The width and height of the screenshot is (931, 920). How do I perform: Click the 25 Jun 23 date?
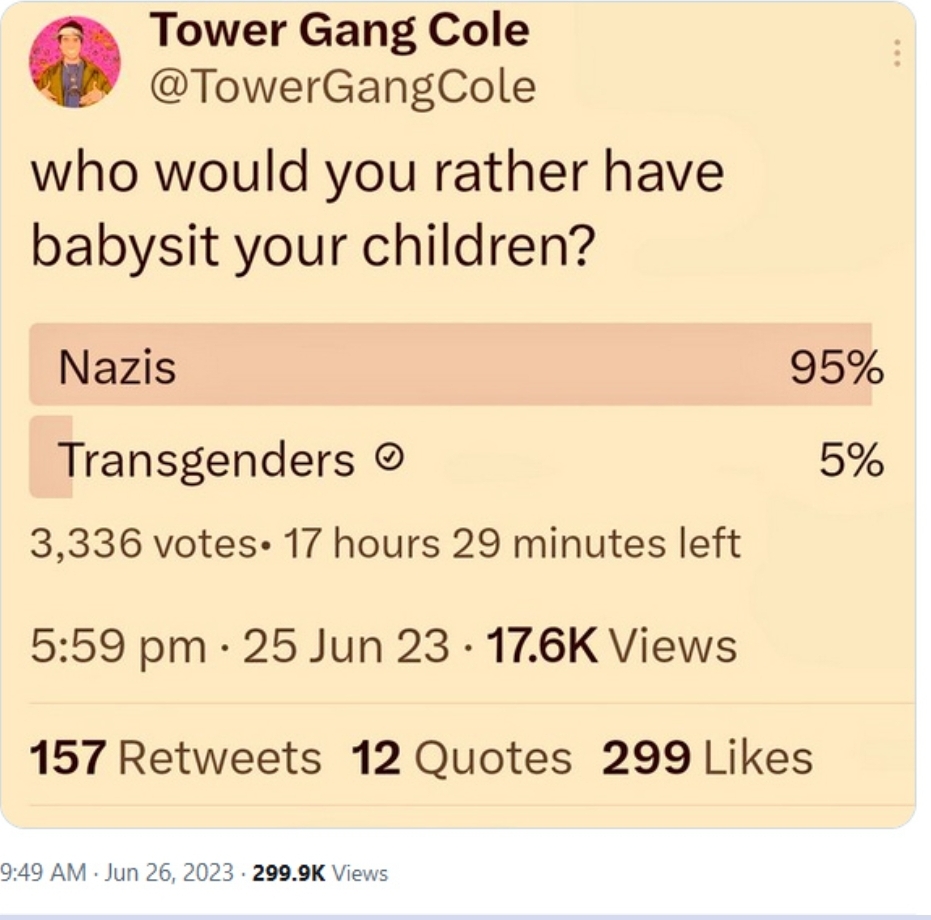click(346, 646)
